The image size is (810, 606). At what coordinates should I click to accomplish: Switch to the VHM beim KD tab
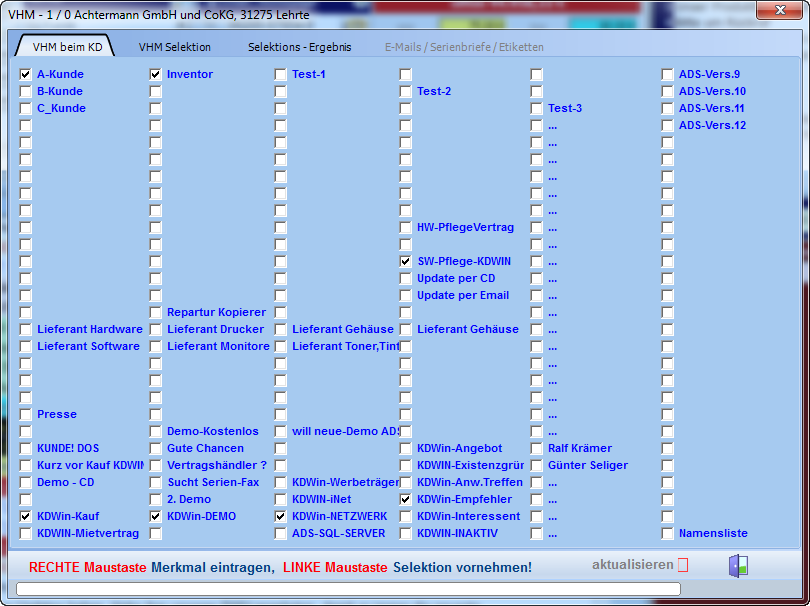click(x=67, y=47)
